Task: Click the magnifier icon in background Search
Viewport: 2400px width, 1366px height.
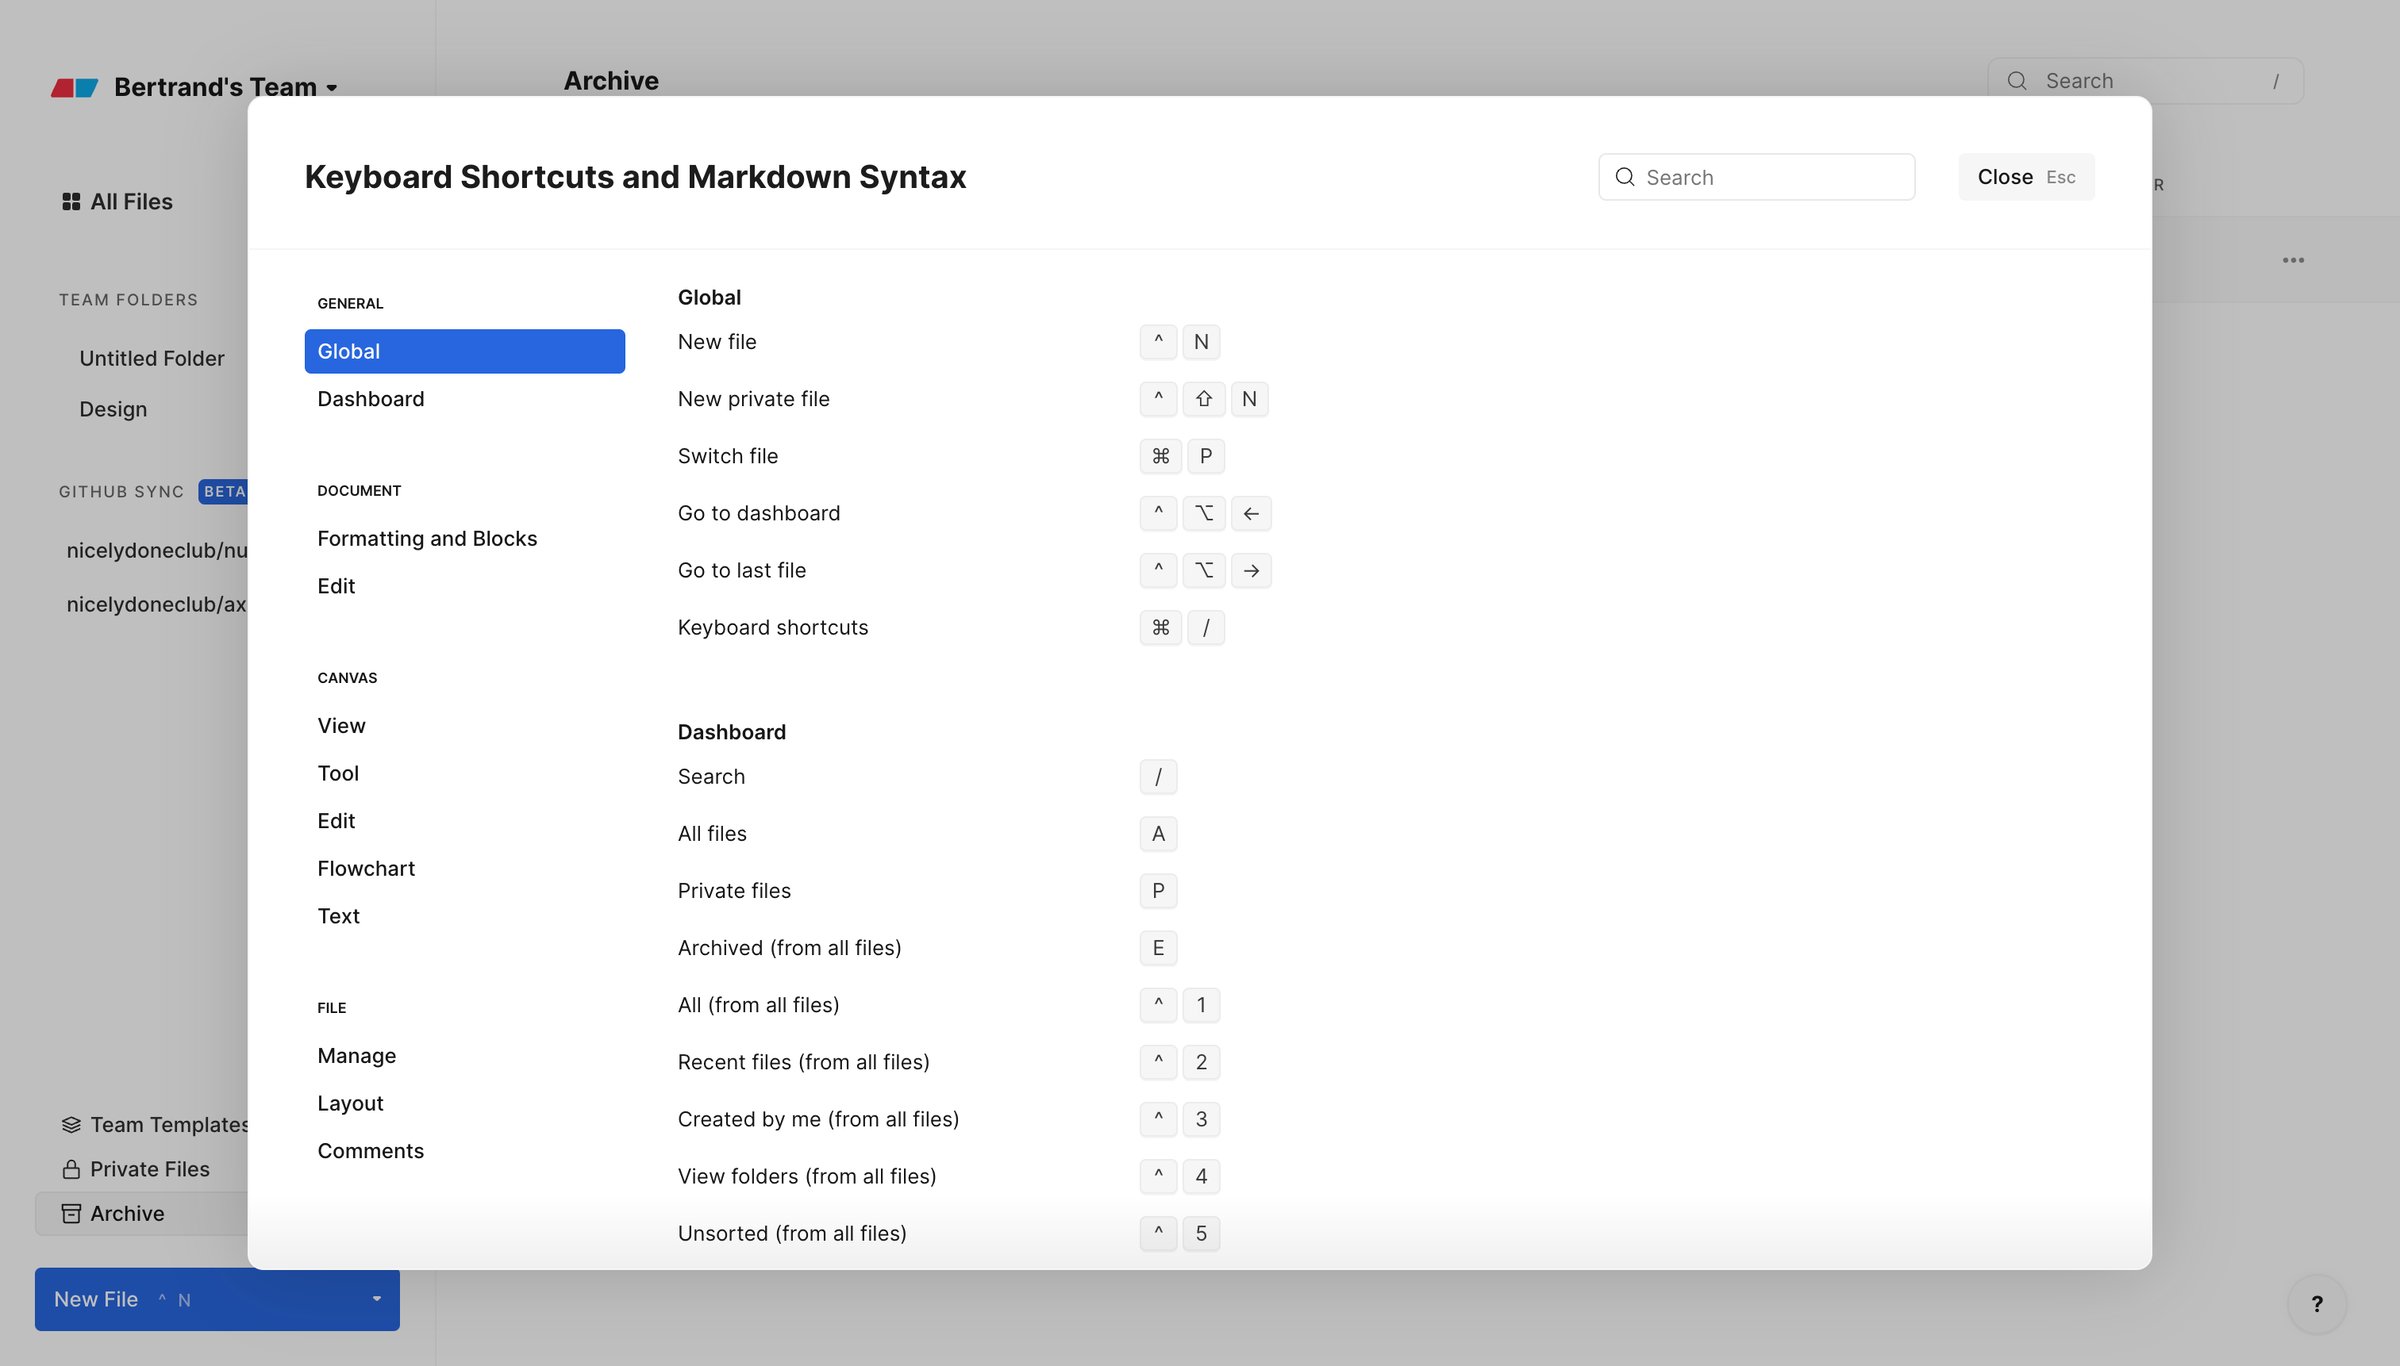Action: coord(2017,81)
